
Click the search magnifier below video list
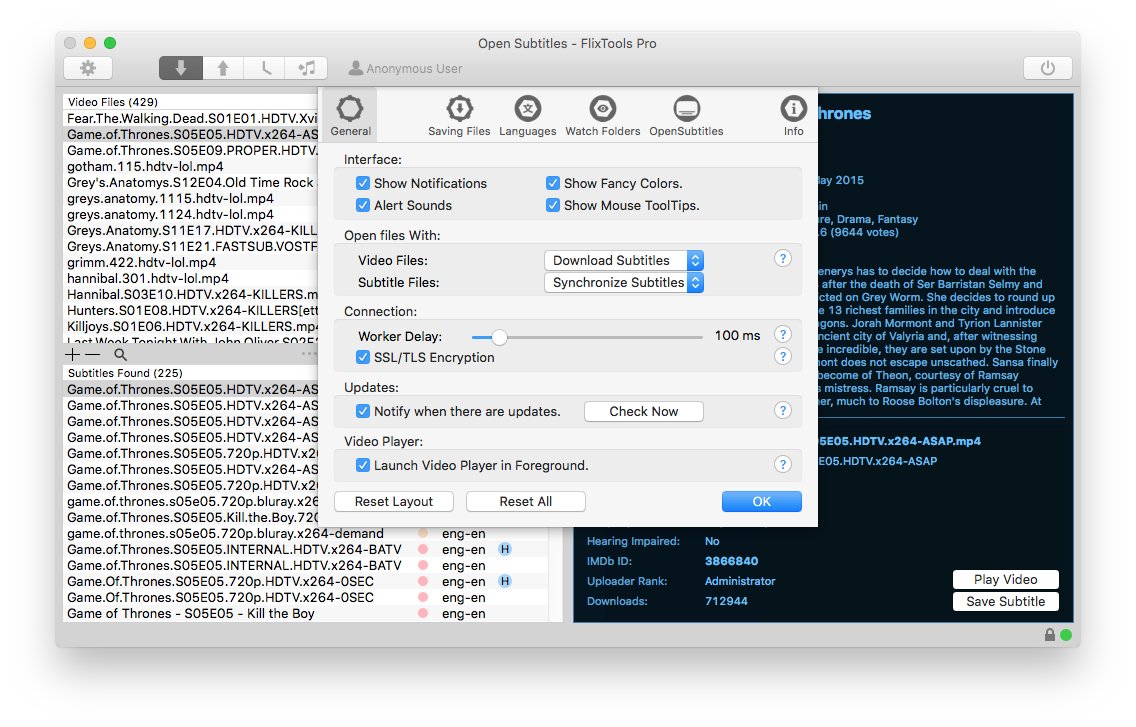tap(120, 354)
